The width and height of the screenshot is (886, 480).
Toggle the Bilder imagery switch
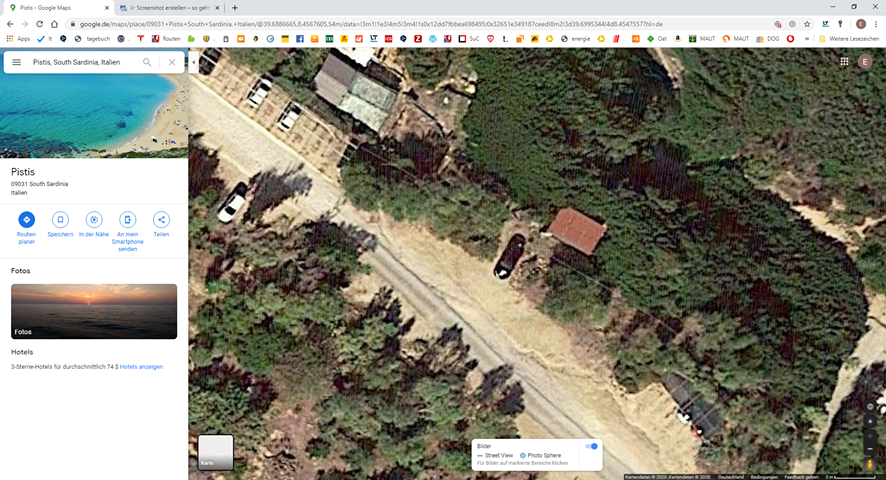591,446
